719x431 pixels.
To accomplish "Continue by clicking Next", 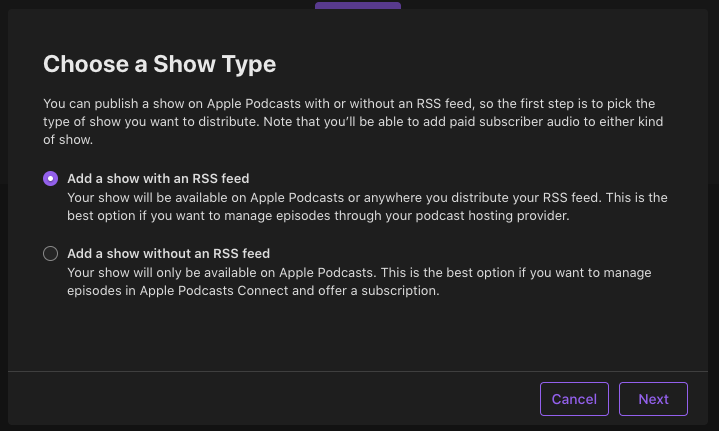I will 653,399.
